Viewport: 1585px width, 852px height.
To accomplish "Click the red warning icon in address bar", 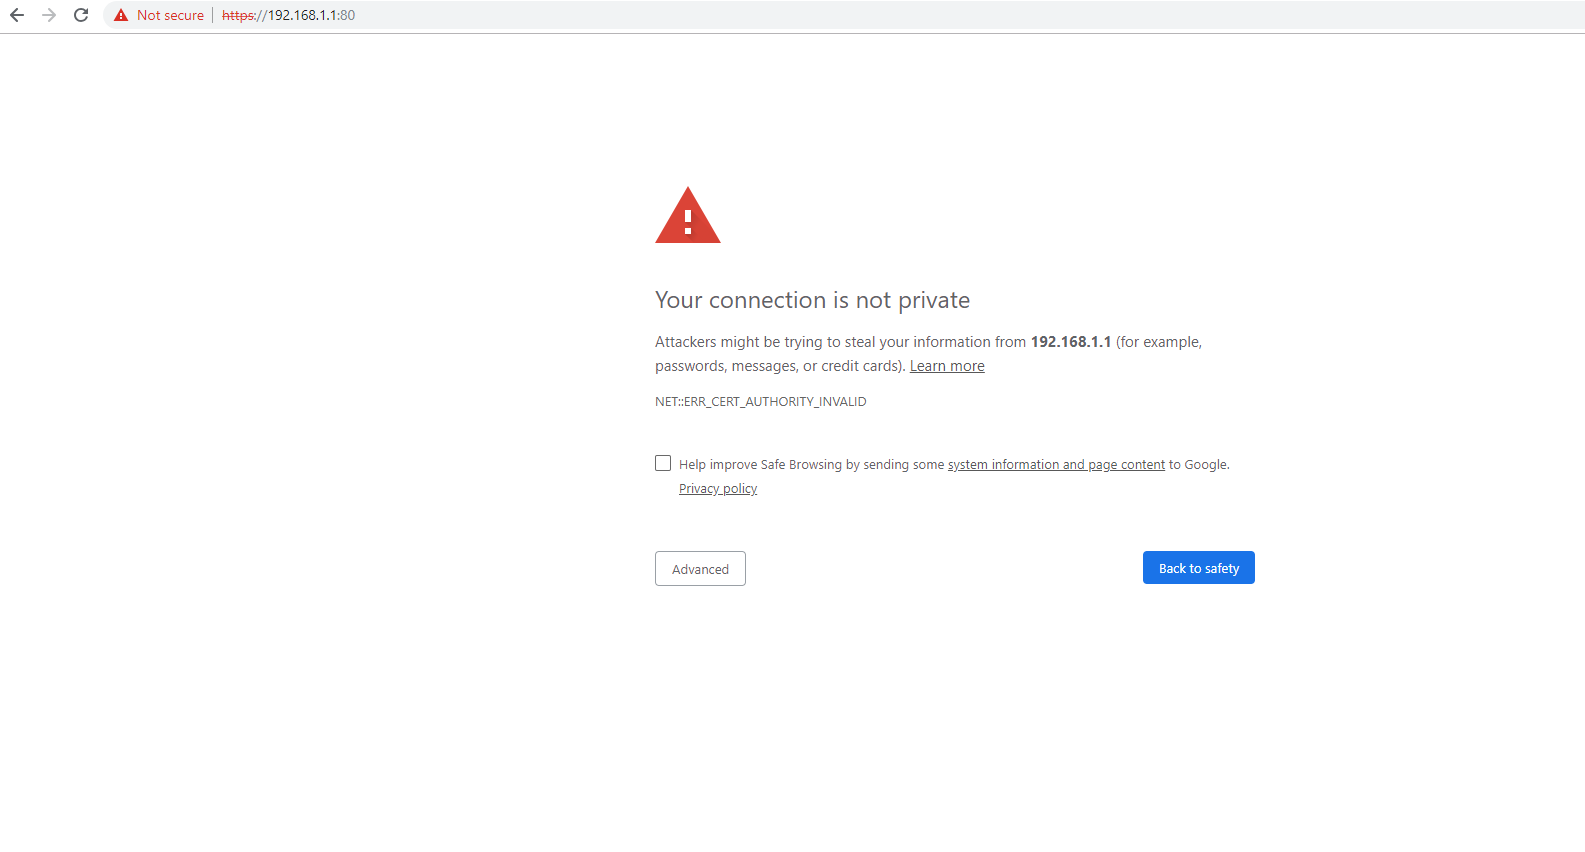I will [121, 15].
